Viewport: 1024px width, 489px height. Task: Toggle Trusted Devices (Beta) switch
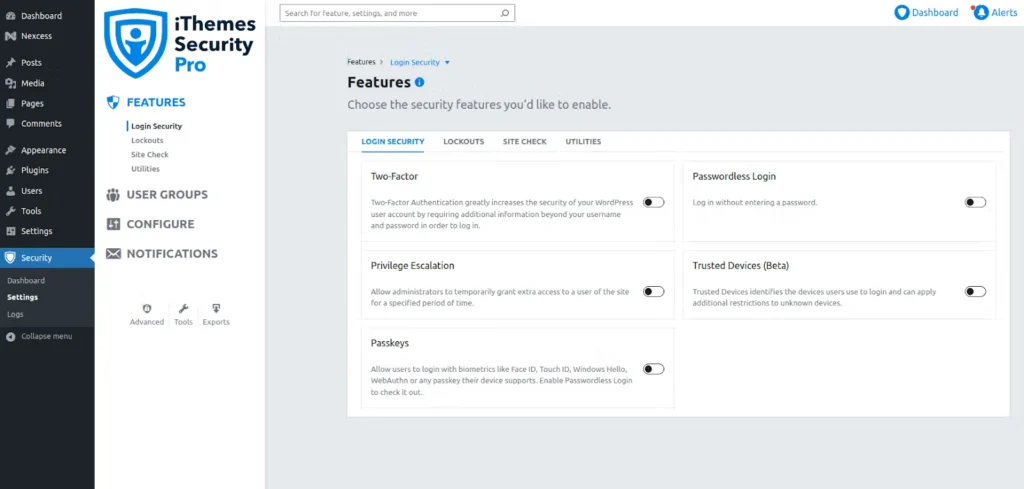975,291
